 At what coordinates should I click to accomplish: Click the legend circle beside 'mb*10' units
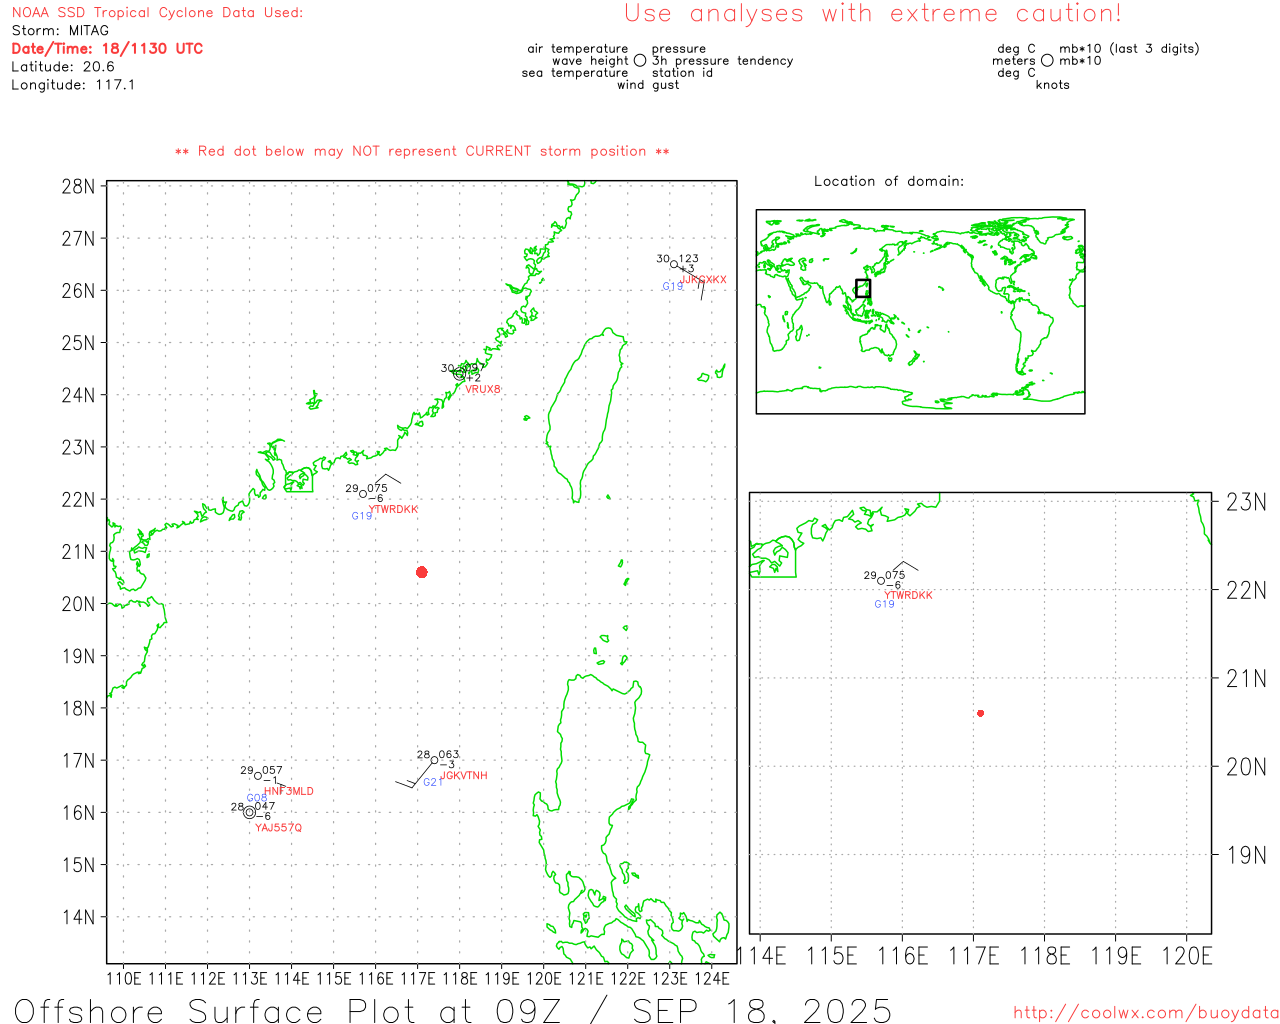tap(1047, 60)
